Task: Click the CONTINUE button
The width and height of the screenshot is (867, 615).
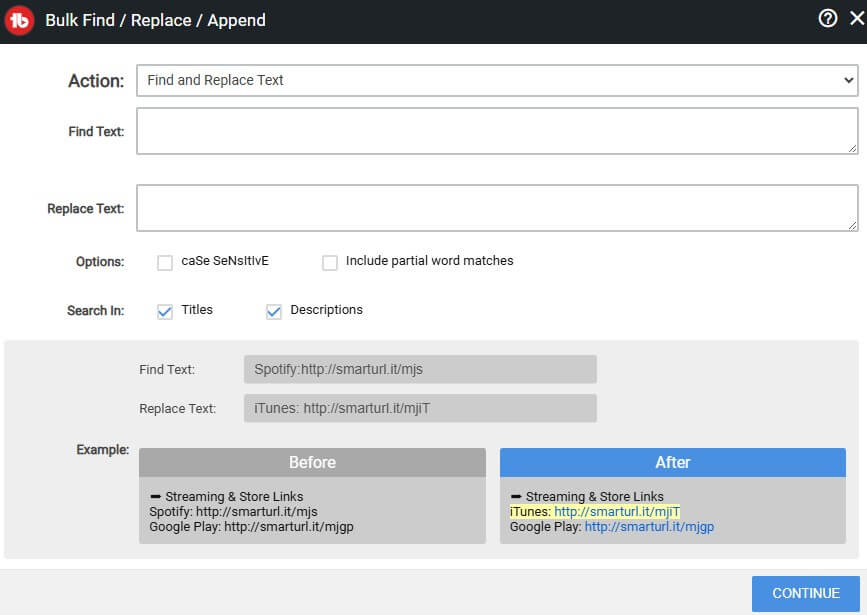Action: click(806, 593)
